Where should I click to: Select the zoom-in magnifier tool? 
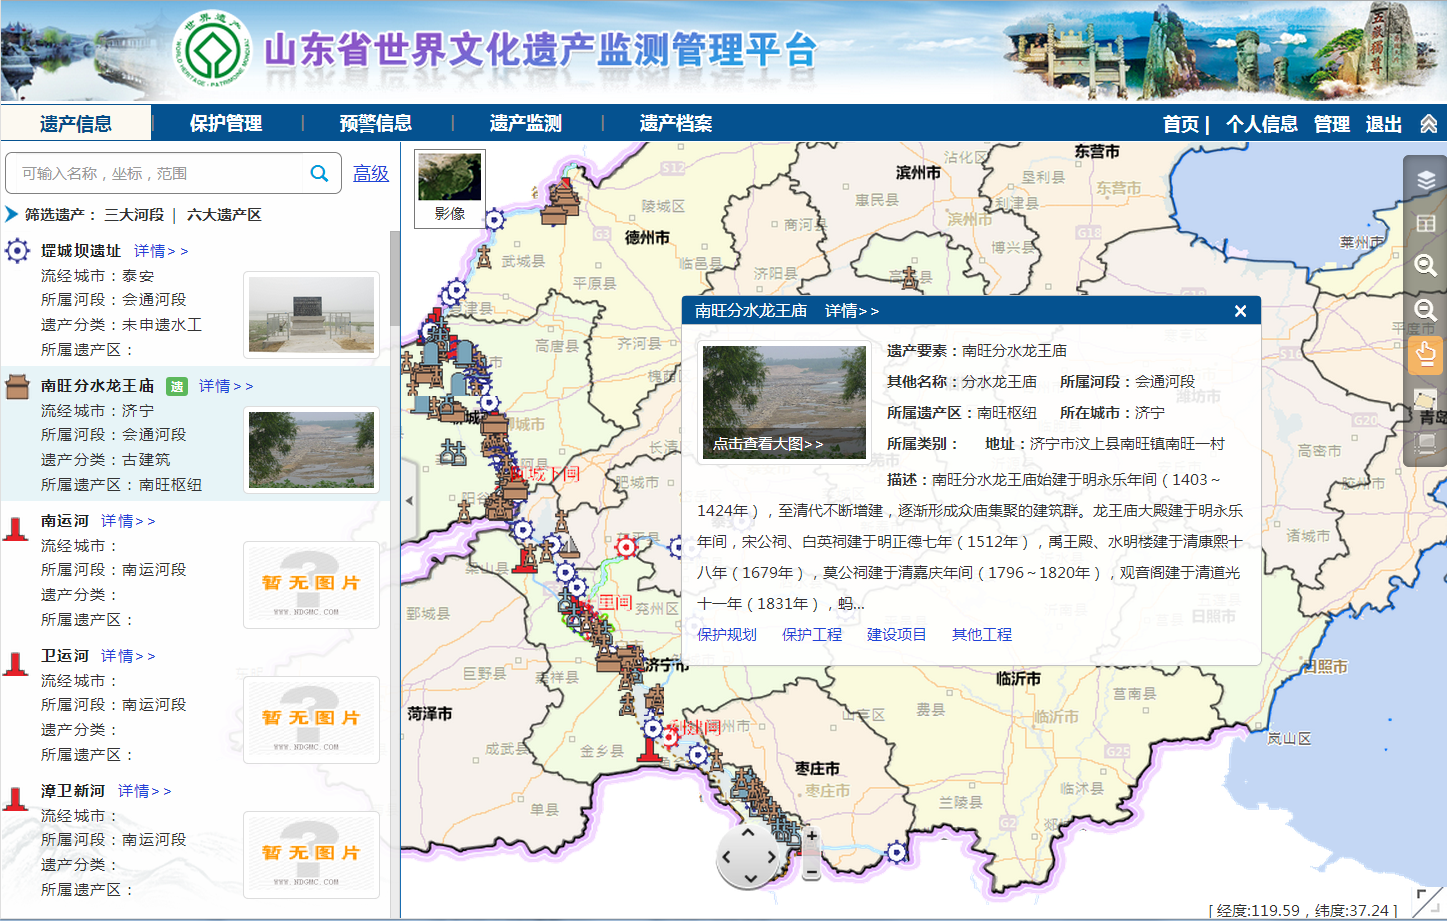click(x=1426, y=265)
